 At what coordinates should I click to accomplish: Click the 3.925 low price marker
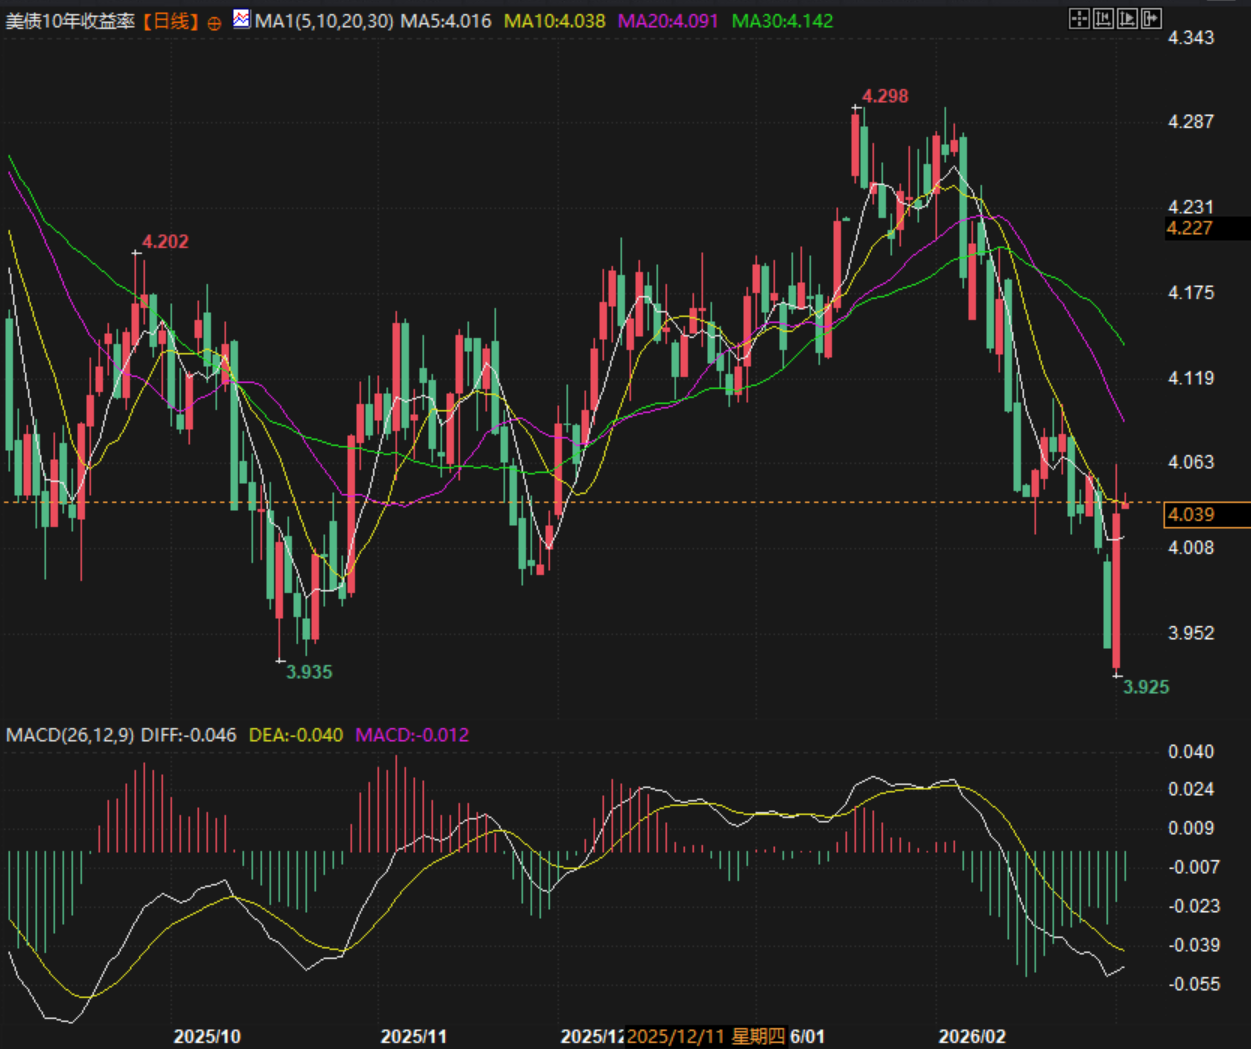[1145, 687]
